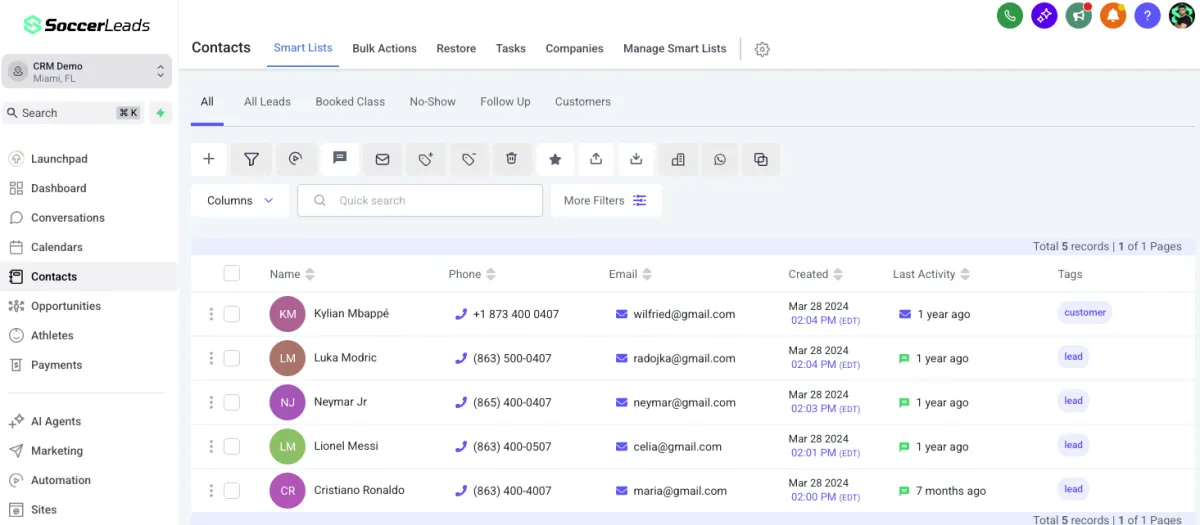Check the Neymar Jr row checkbox
This screenshot has width=1200, height=525.
pos(232,402)
